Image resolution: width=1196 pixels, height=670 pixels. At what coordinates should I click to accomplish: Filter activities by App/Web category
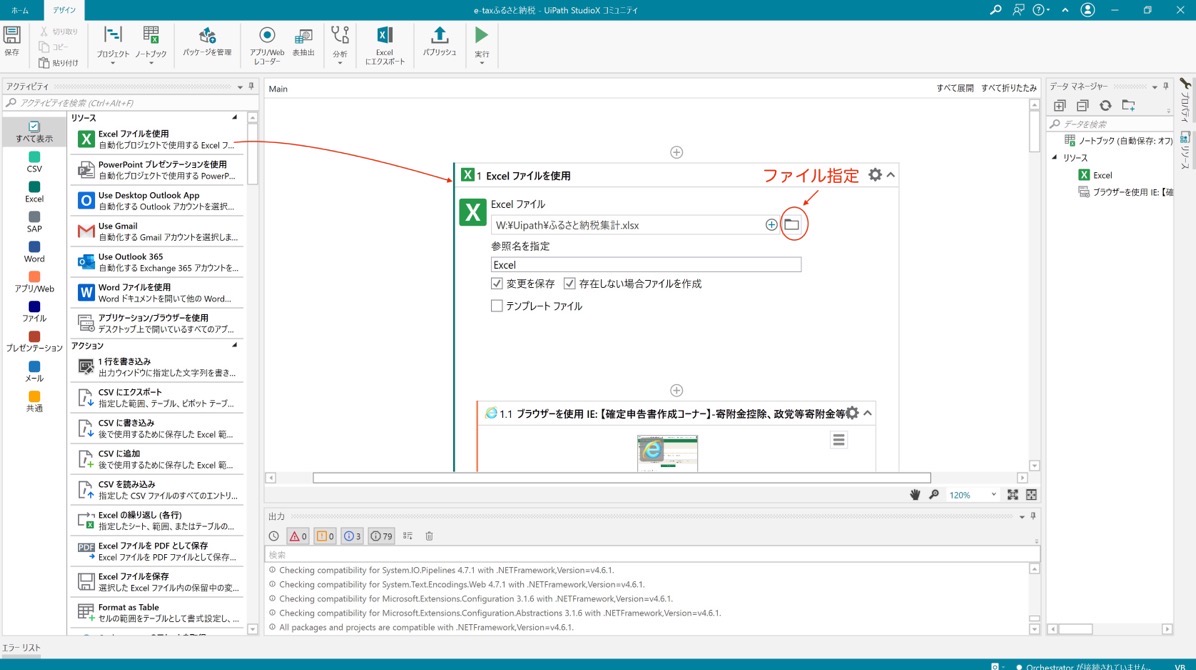tap(34, 282)
